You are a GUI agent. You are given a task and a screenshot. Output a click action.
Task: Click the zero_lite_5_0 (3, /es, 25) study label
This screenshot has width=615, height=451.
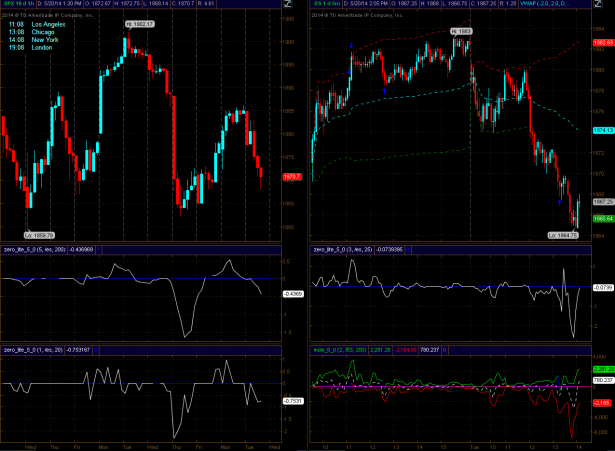coord(342,249)
